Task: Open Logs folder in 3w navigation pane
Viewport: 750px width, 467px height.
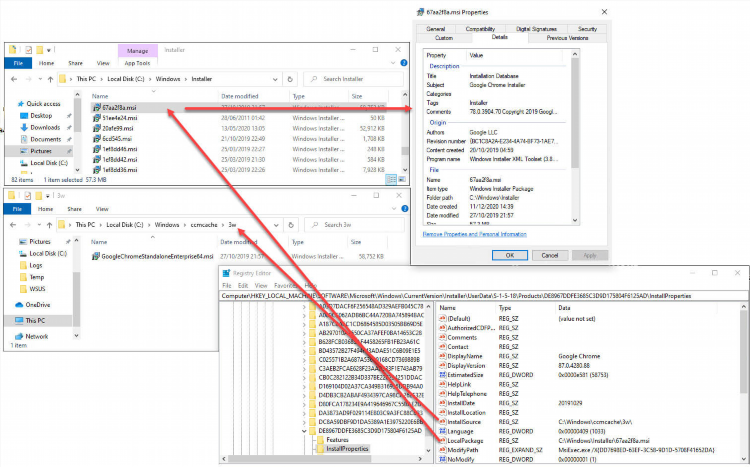Action: coord(36,265)
